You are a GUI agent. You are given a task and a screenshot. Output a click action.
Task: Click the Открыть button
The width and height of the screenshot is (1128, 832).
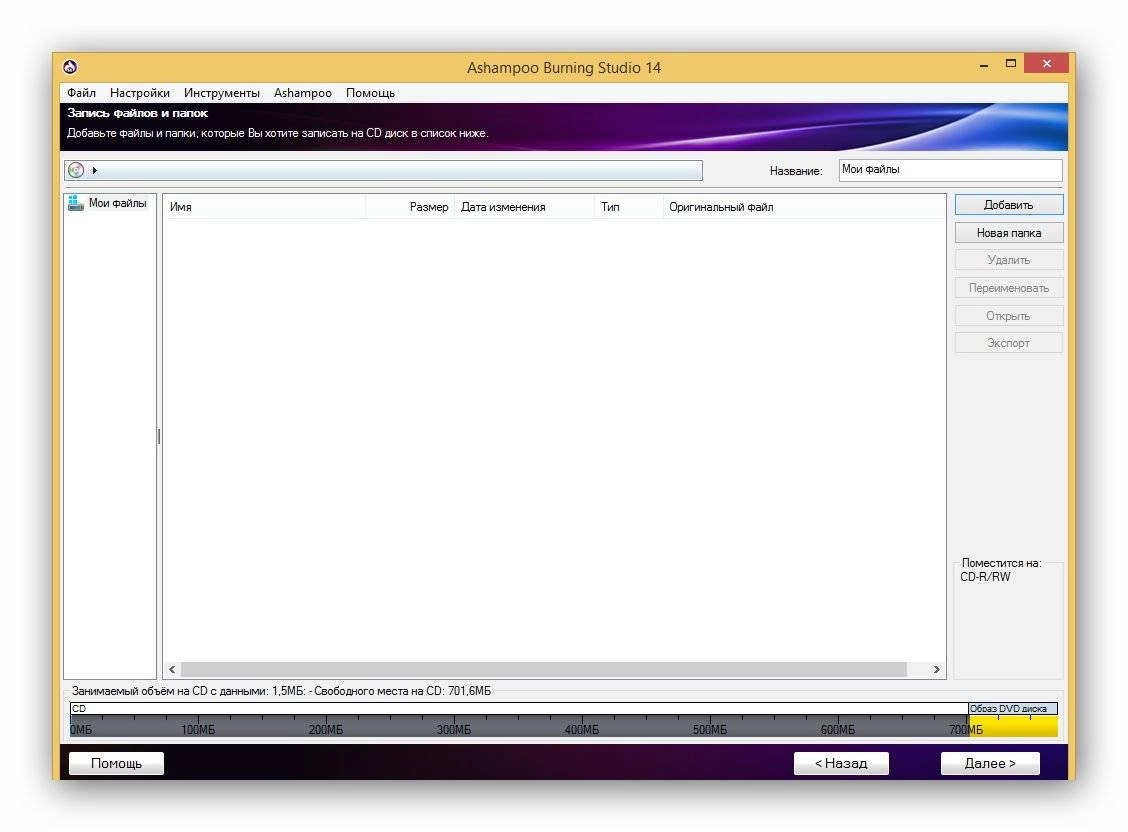coord(1009,316)
